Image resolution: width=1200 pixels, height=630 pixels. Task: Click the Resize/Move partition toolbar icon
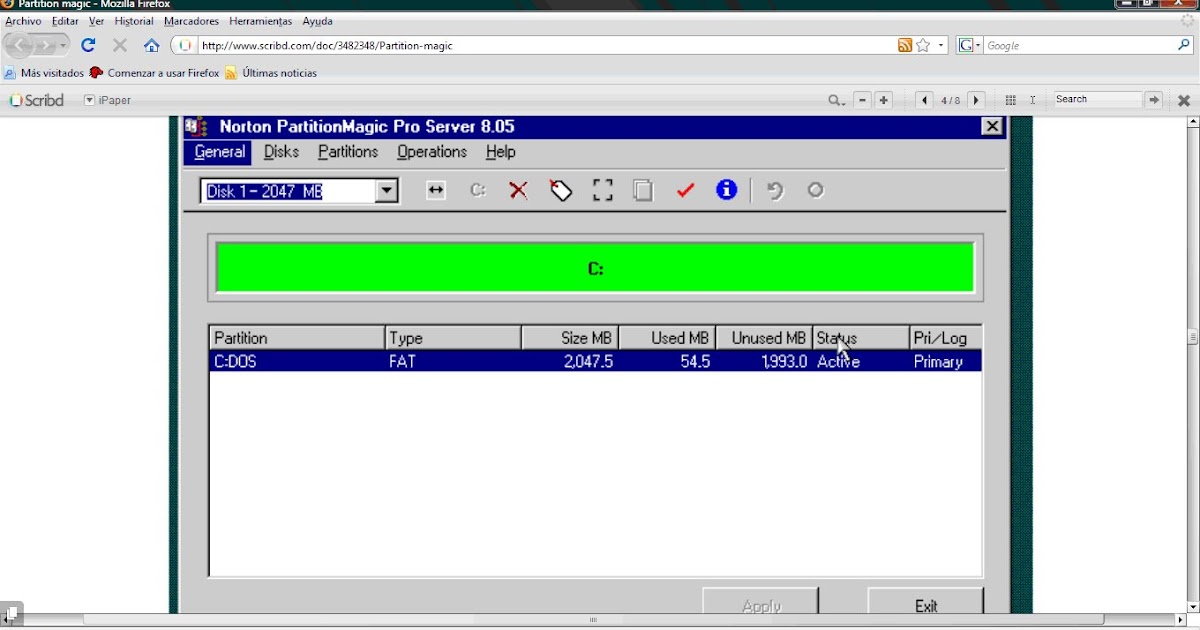[x=435, y=191]
